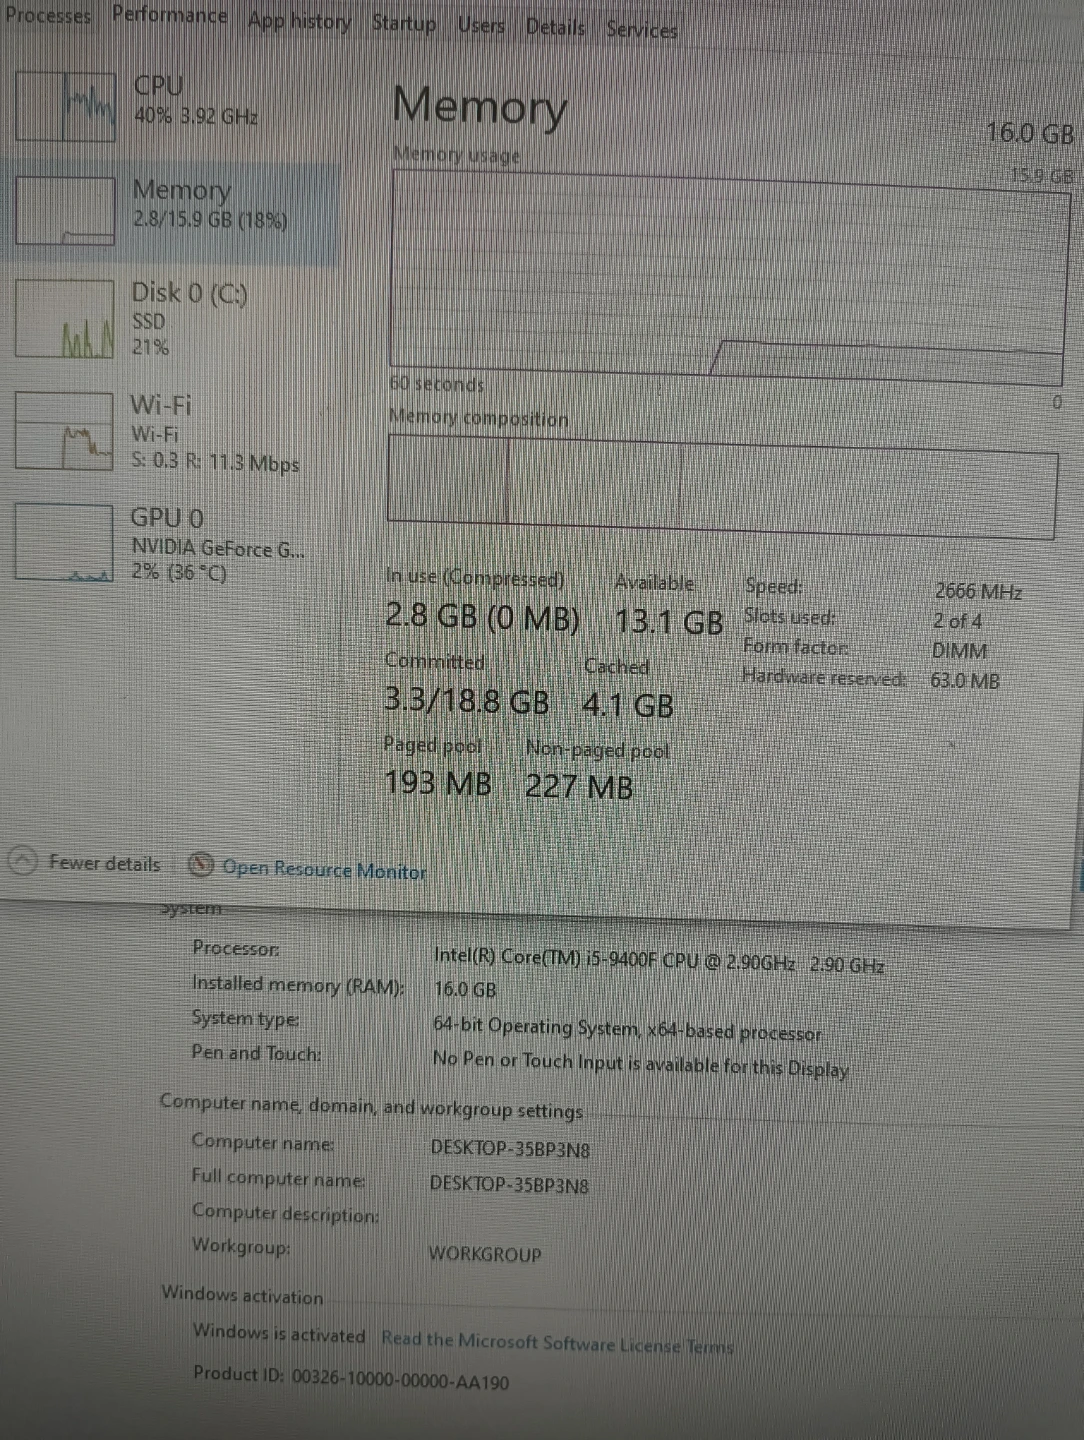The image size is (1084, 1440).
Task: Click the '2.8 GB (0 MB)' in use value
Action: [x=482, y=617]
